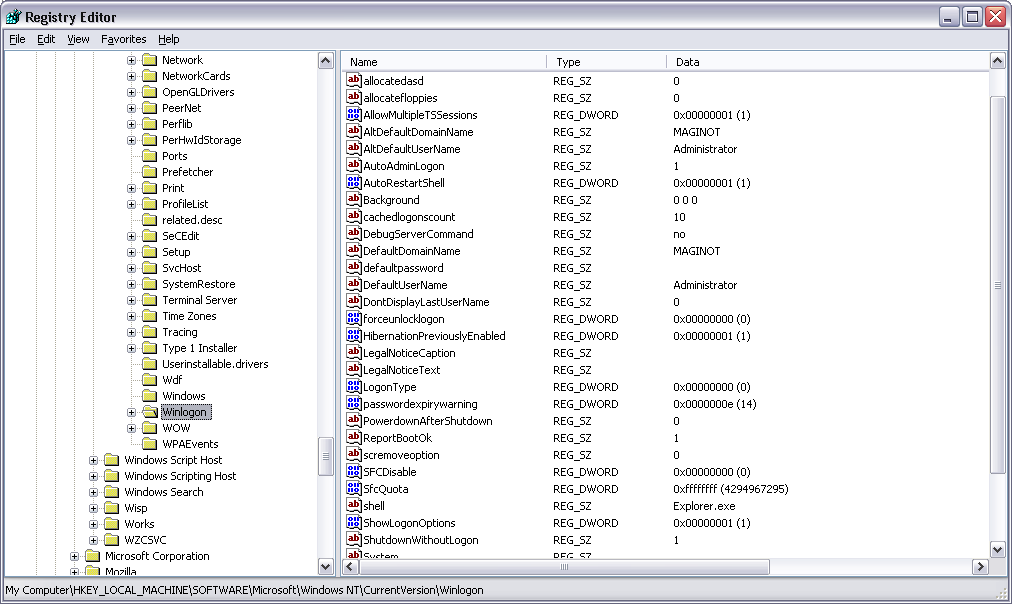Click the Registry Editor title bar icon
Screen dimensions: 1012x604
(14, 17)
